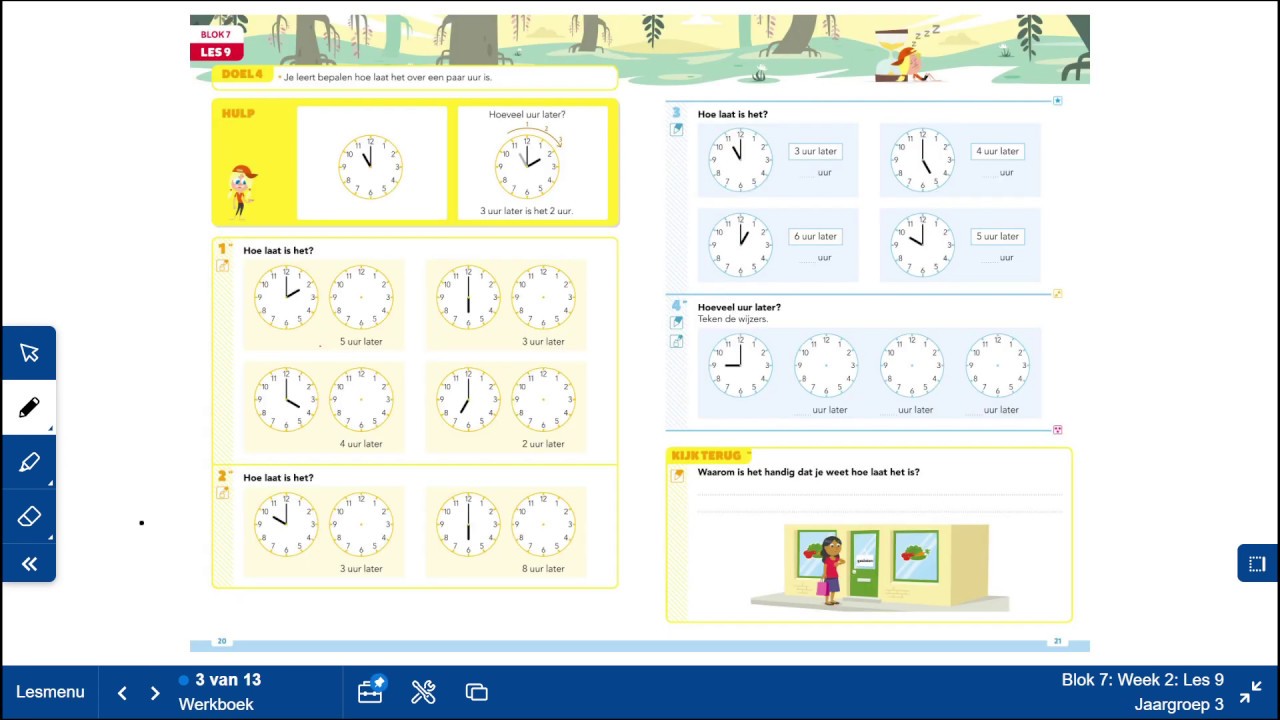Screen dimensions: 1280x720
Task: Click 'Blok 7: Week 2: Les 9' title
Action: pyautogui.click(x=1142, y=680)
